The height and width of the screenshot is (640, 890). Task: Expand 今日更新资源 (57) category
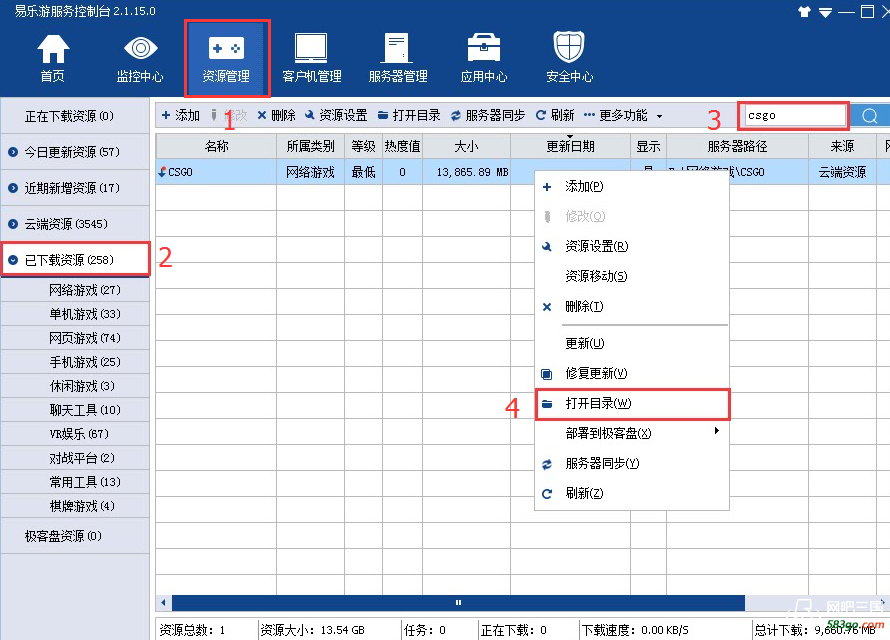[75, 152]
